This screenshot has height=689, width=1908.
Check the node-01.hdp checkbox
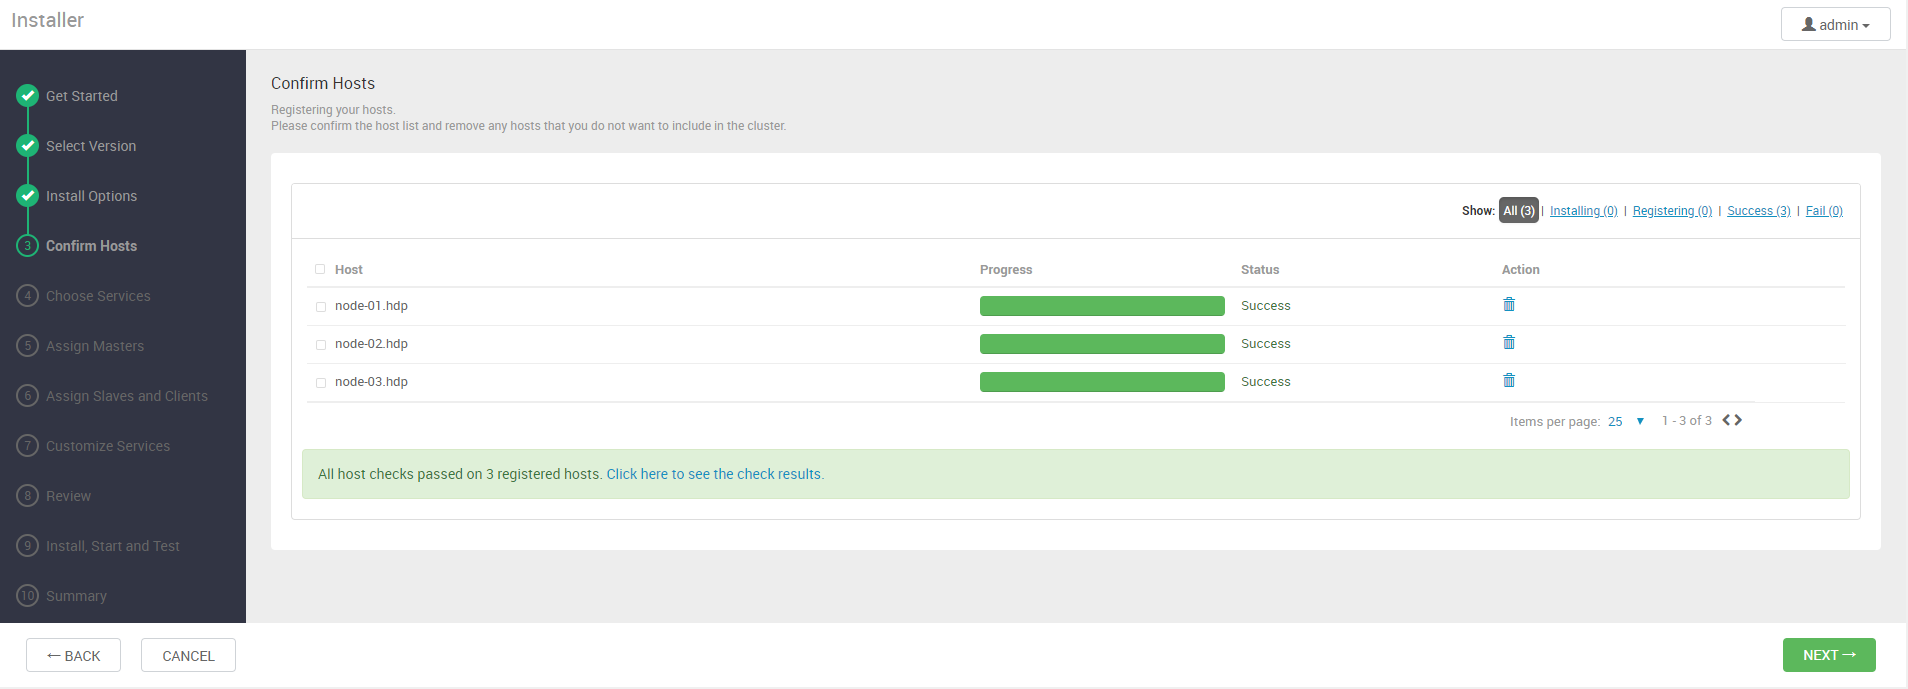(x=321, y=307)
